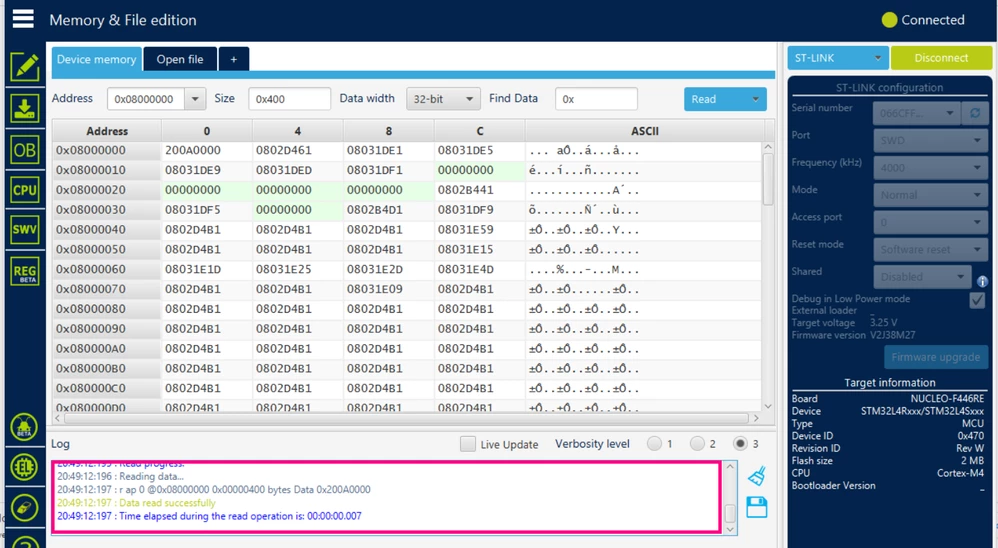This screenshot has height=548, width=998.
Task: Open the REG beta registers icon
Action: 25,271
